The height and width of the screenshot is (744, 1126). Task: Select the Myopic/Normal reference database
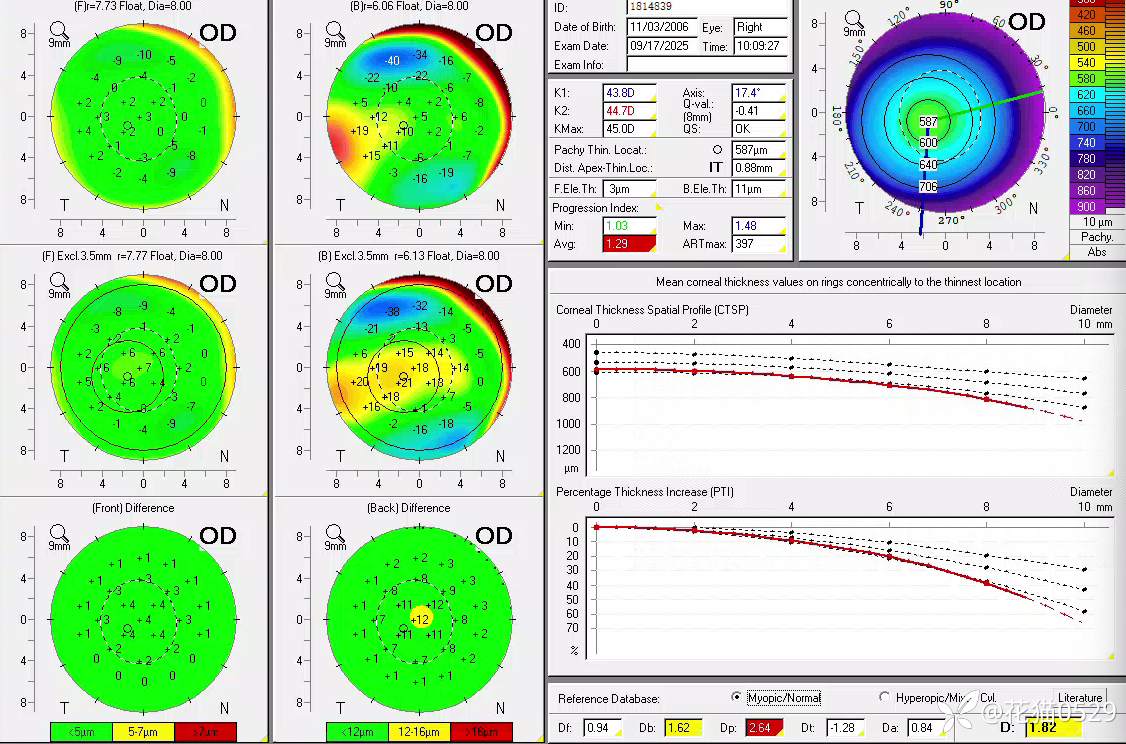point(737,697)
